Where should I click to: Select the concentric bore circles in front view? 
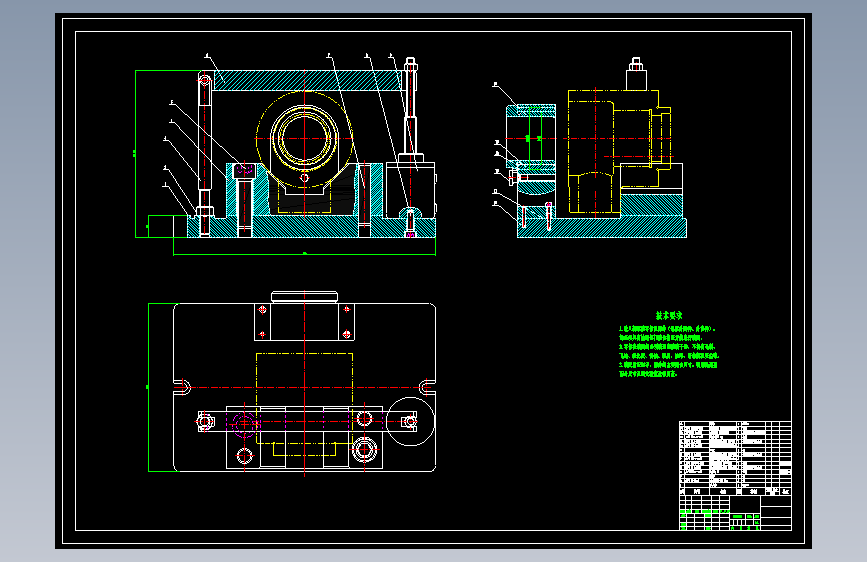[304, 138]
